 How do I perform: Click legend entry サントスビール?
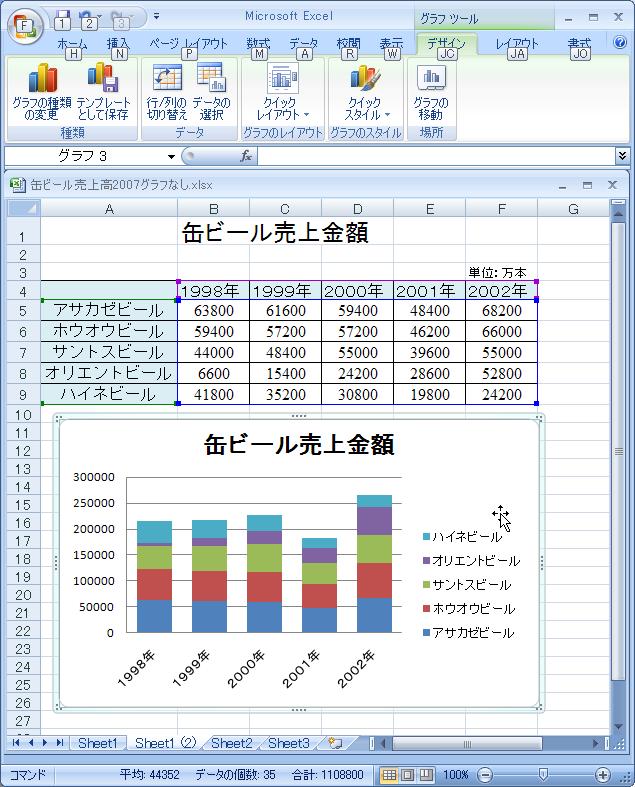click(467, 585)
